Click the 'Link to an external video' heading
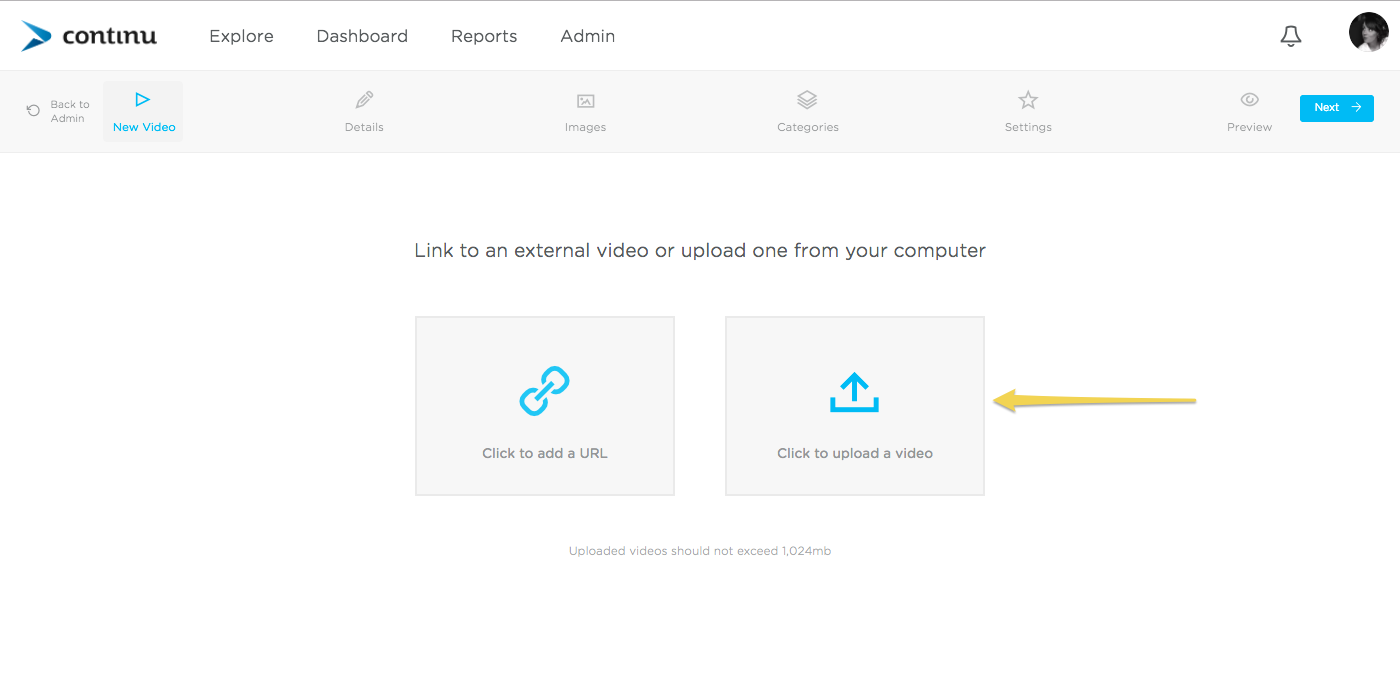Screen dimensions: 1400x700 pos(700,250)
